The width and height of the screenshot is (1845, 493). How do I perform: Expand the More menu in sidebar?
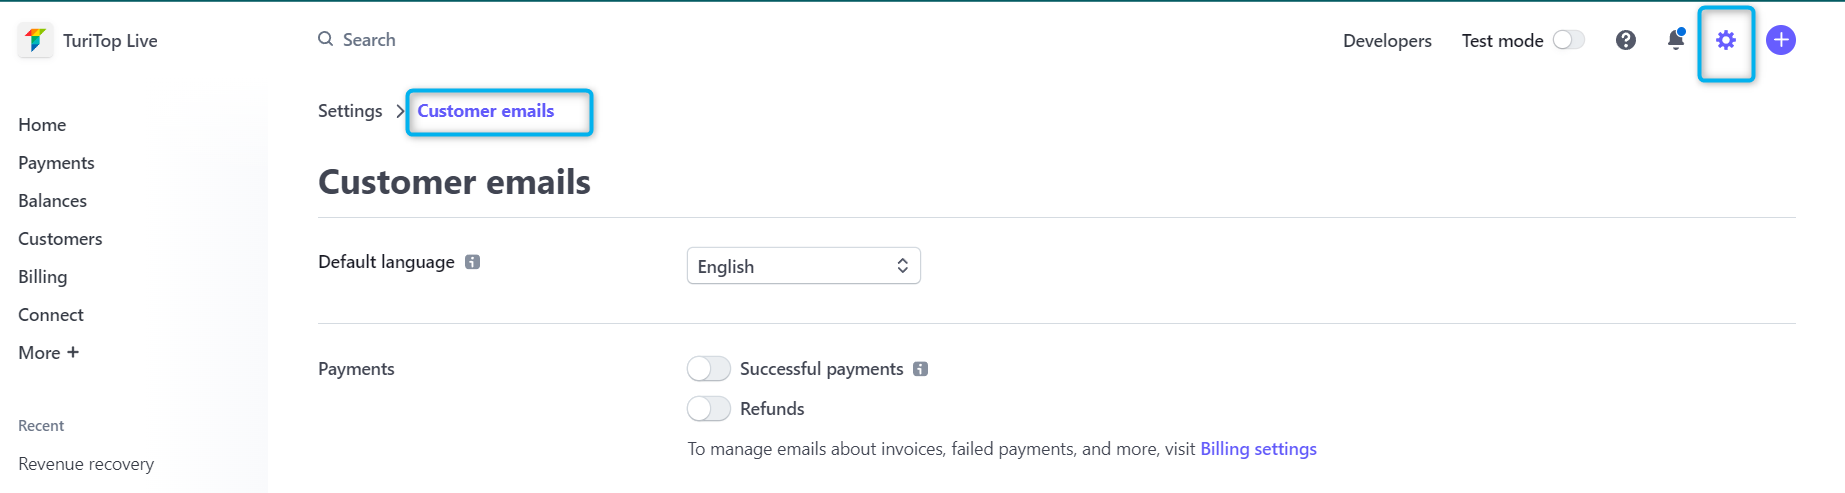(48, 353)
